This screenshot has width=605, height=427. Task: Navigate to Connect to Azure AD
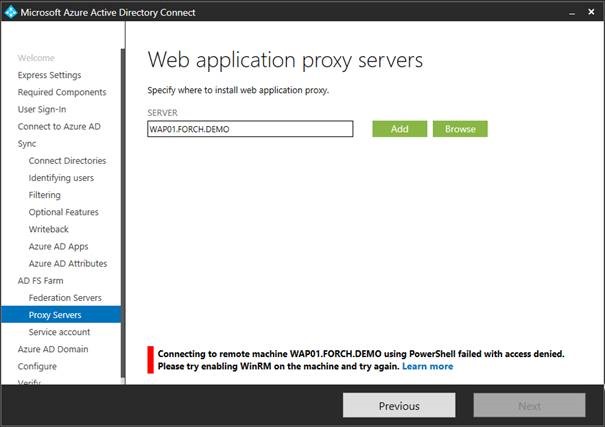59,127
